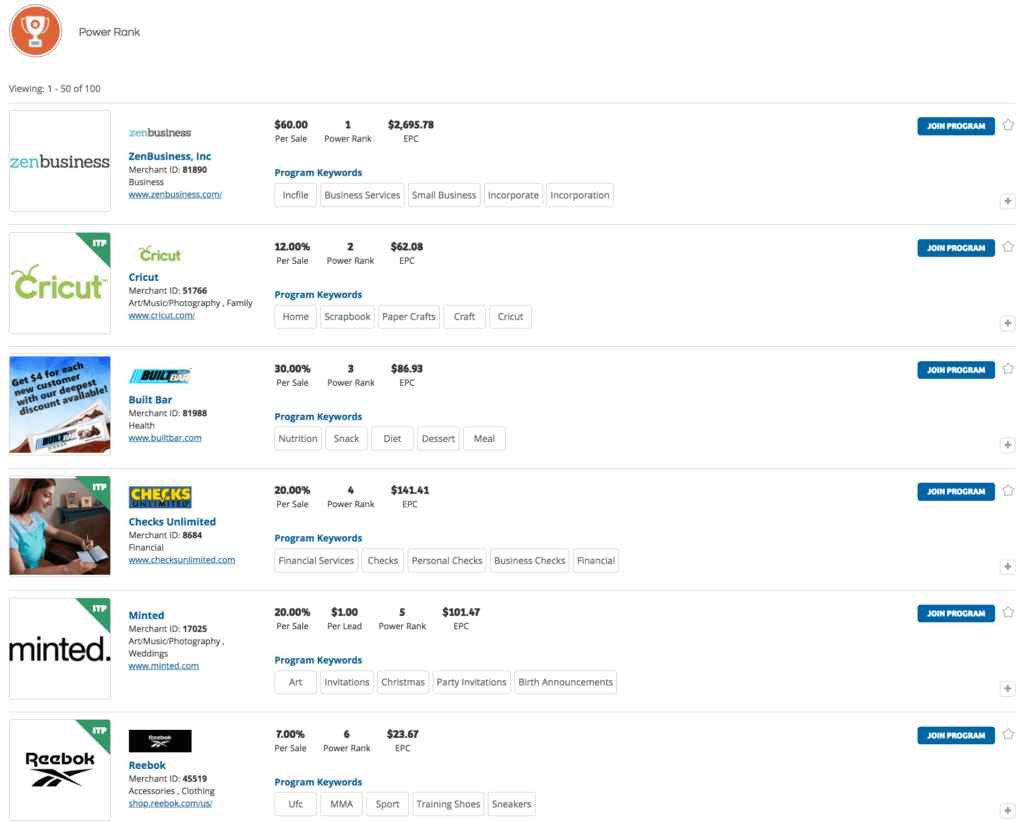Select the Nutrition keyword tag
The width and height of the screenshot is (1024, 823).
click(298, 439)
